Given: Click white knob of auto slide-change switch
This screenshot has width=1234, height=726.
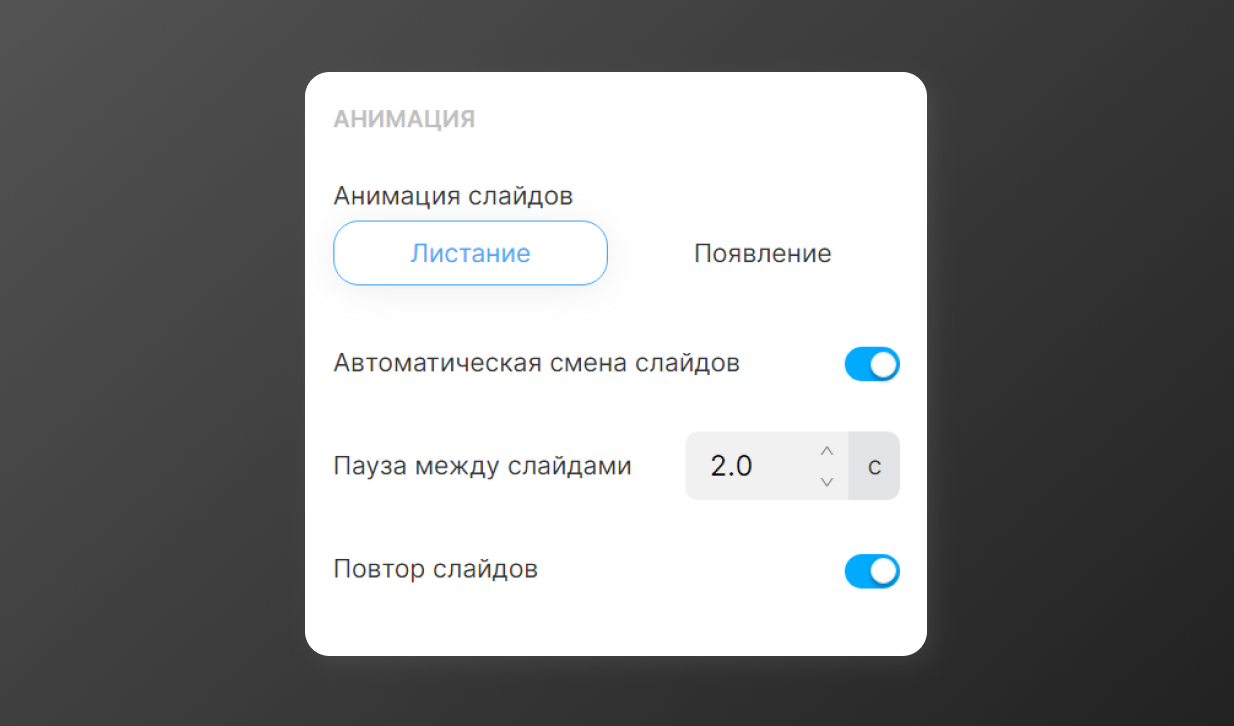Looking at the screenshot, I should tap(884, 364).
